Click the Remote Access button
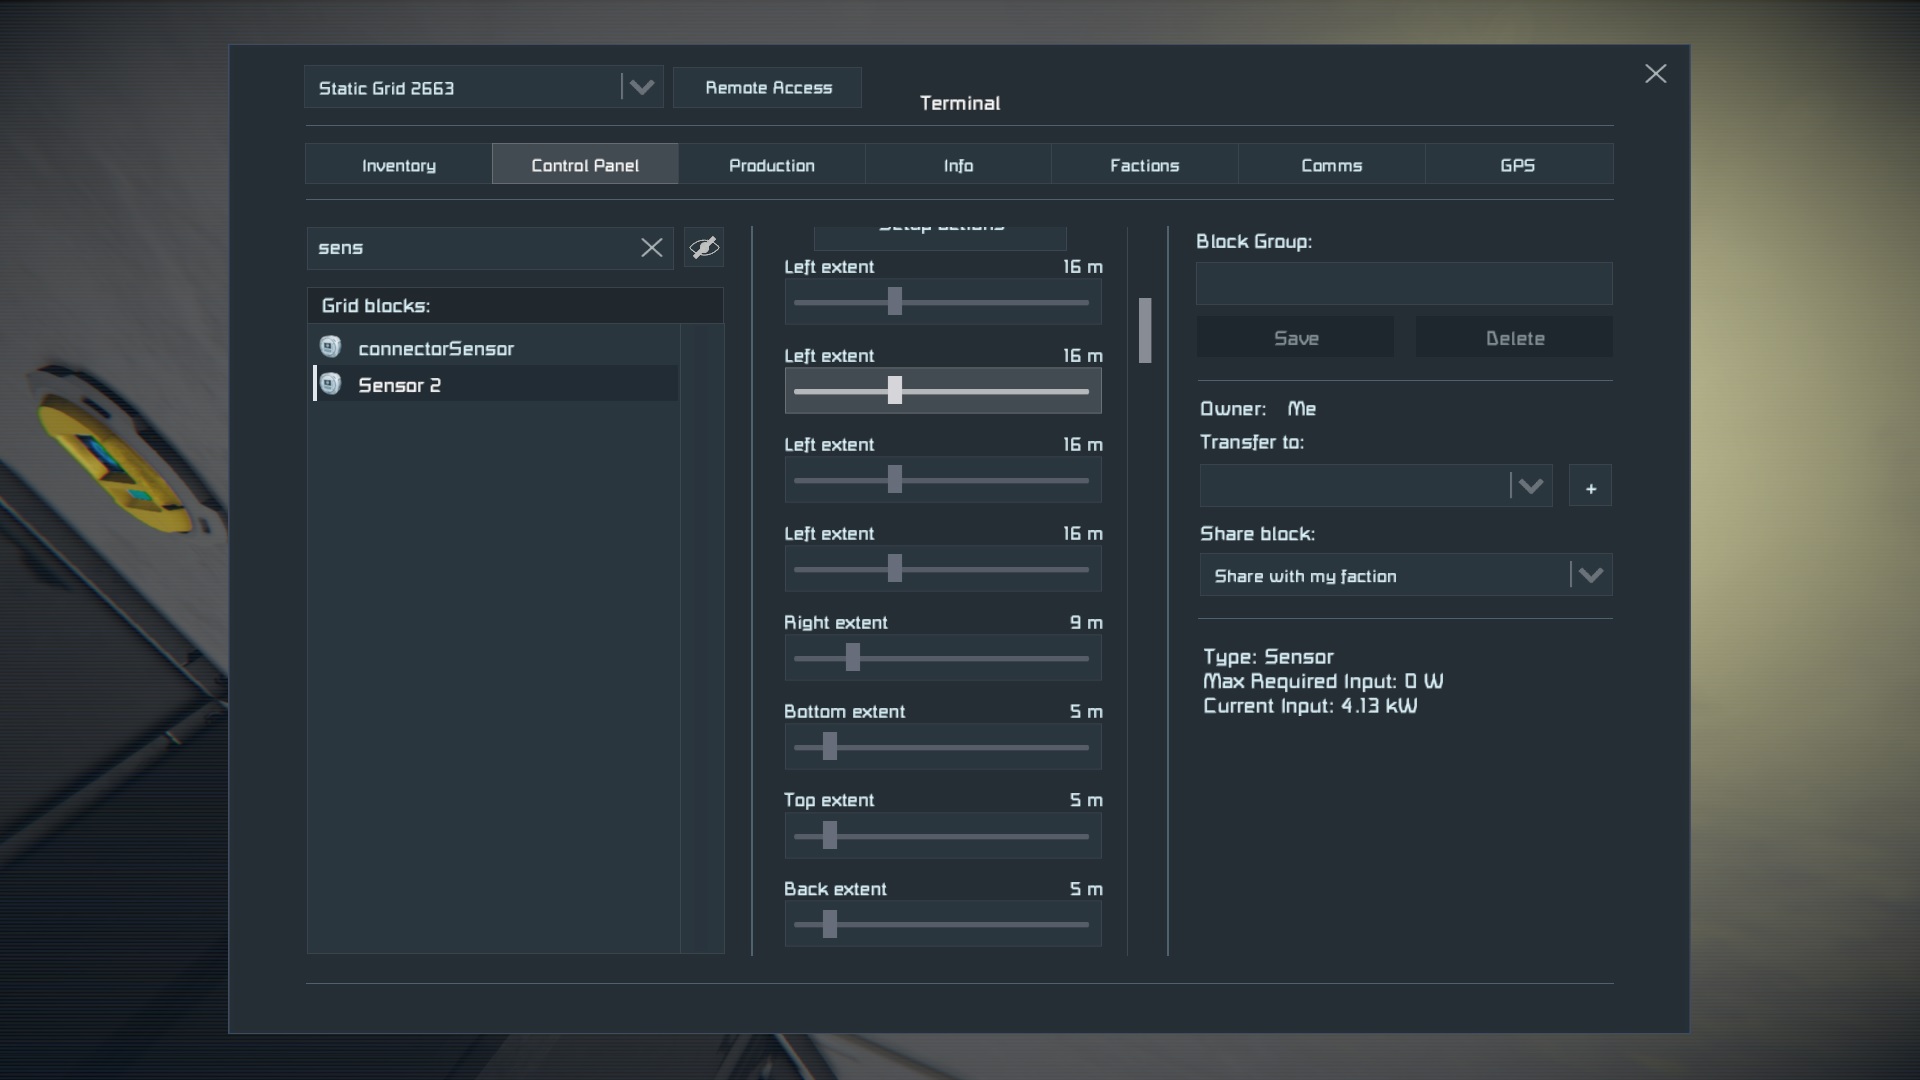 [x=768, y=88]
